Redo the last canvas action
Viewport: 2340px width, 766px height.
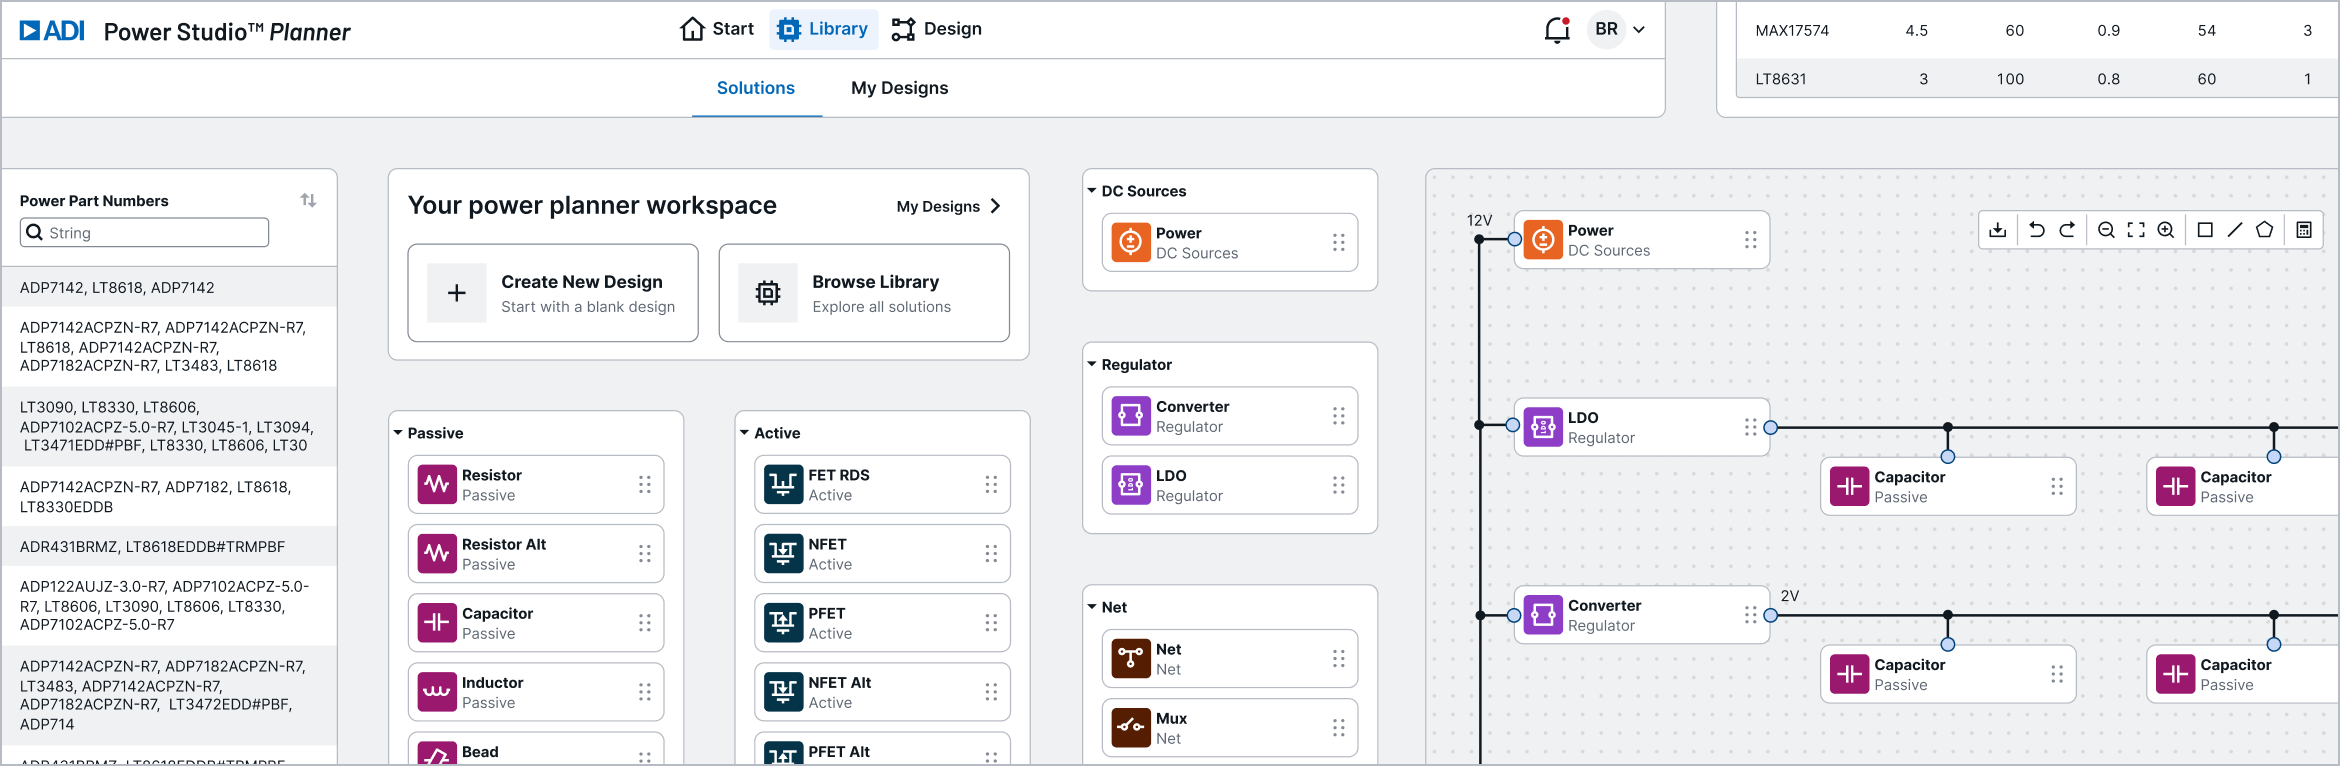[2067, 230]
